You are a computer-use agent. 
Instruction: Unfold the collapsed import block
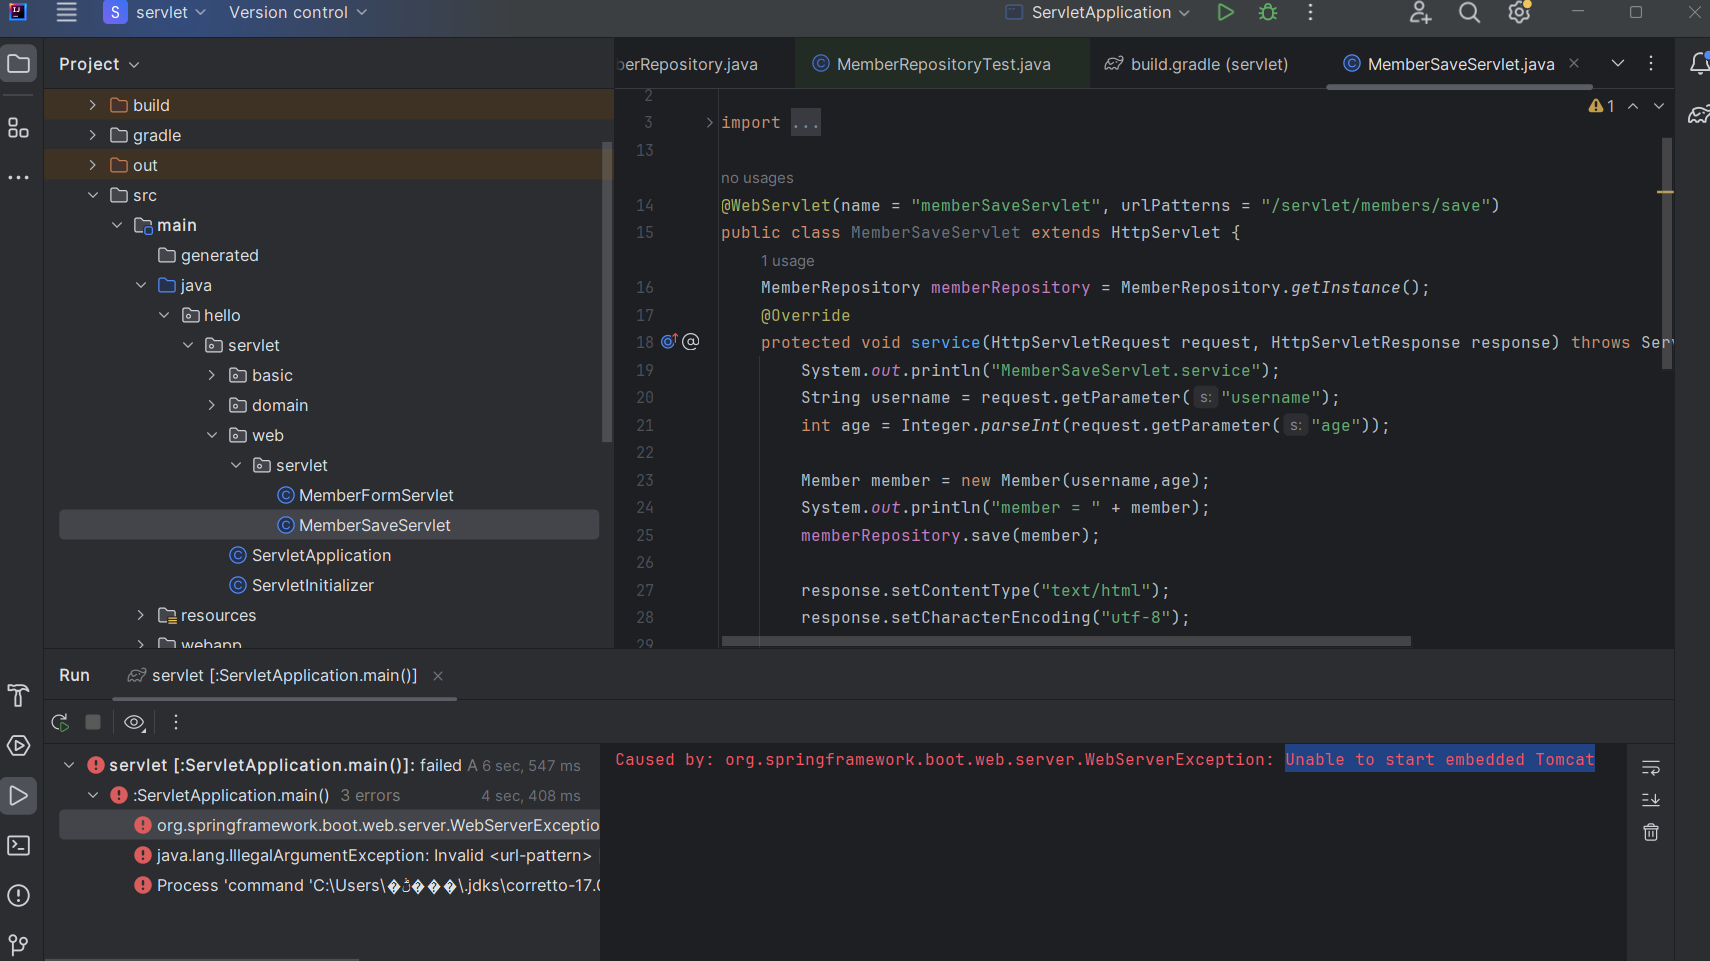[x=710, y=123]
